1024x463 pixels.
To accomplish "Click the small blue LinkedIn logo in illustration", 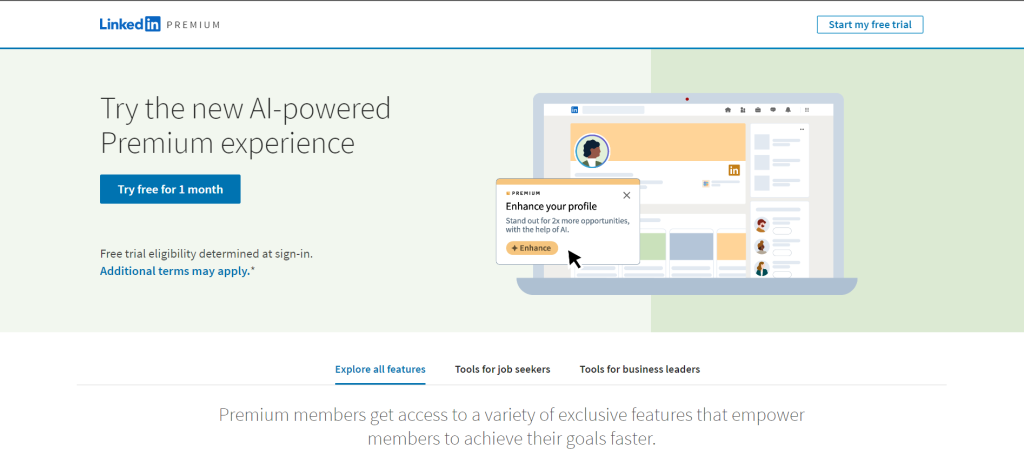I will (575, 109).
